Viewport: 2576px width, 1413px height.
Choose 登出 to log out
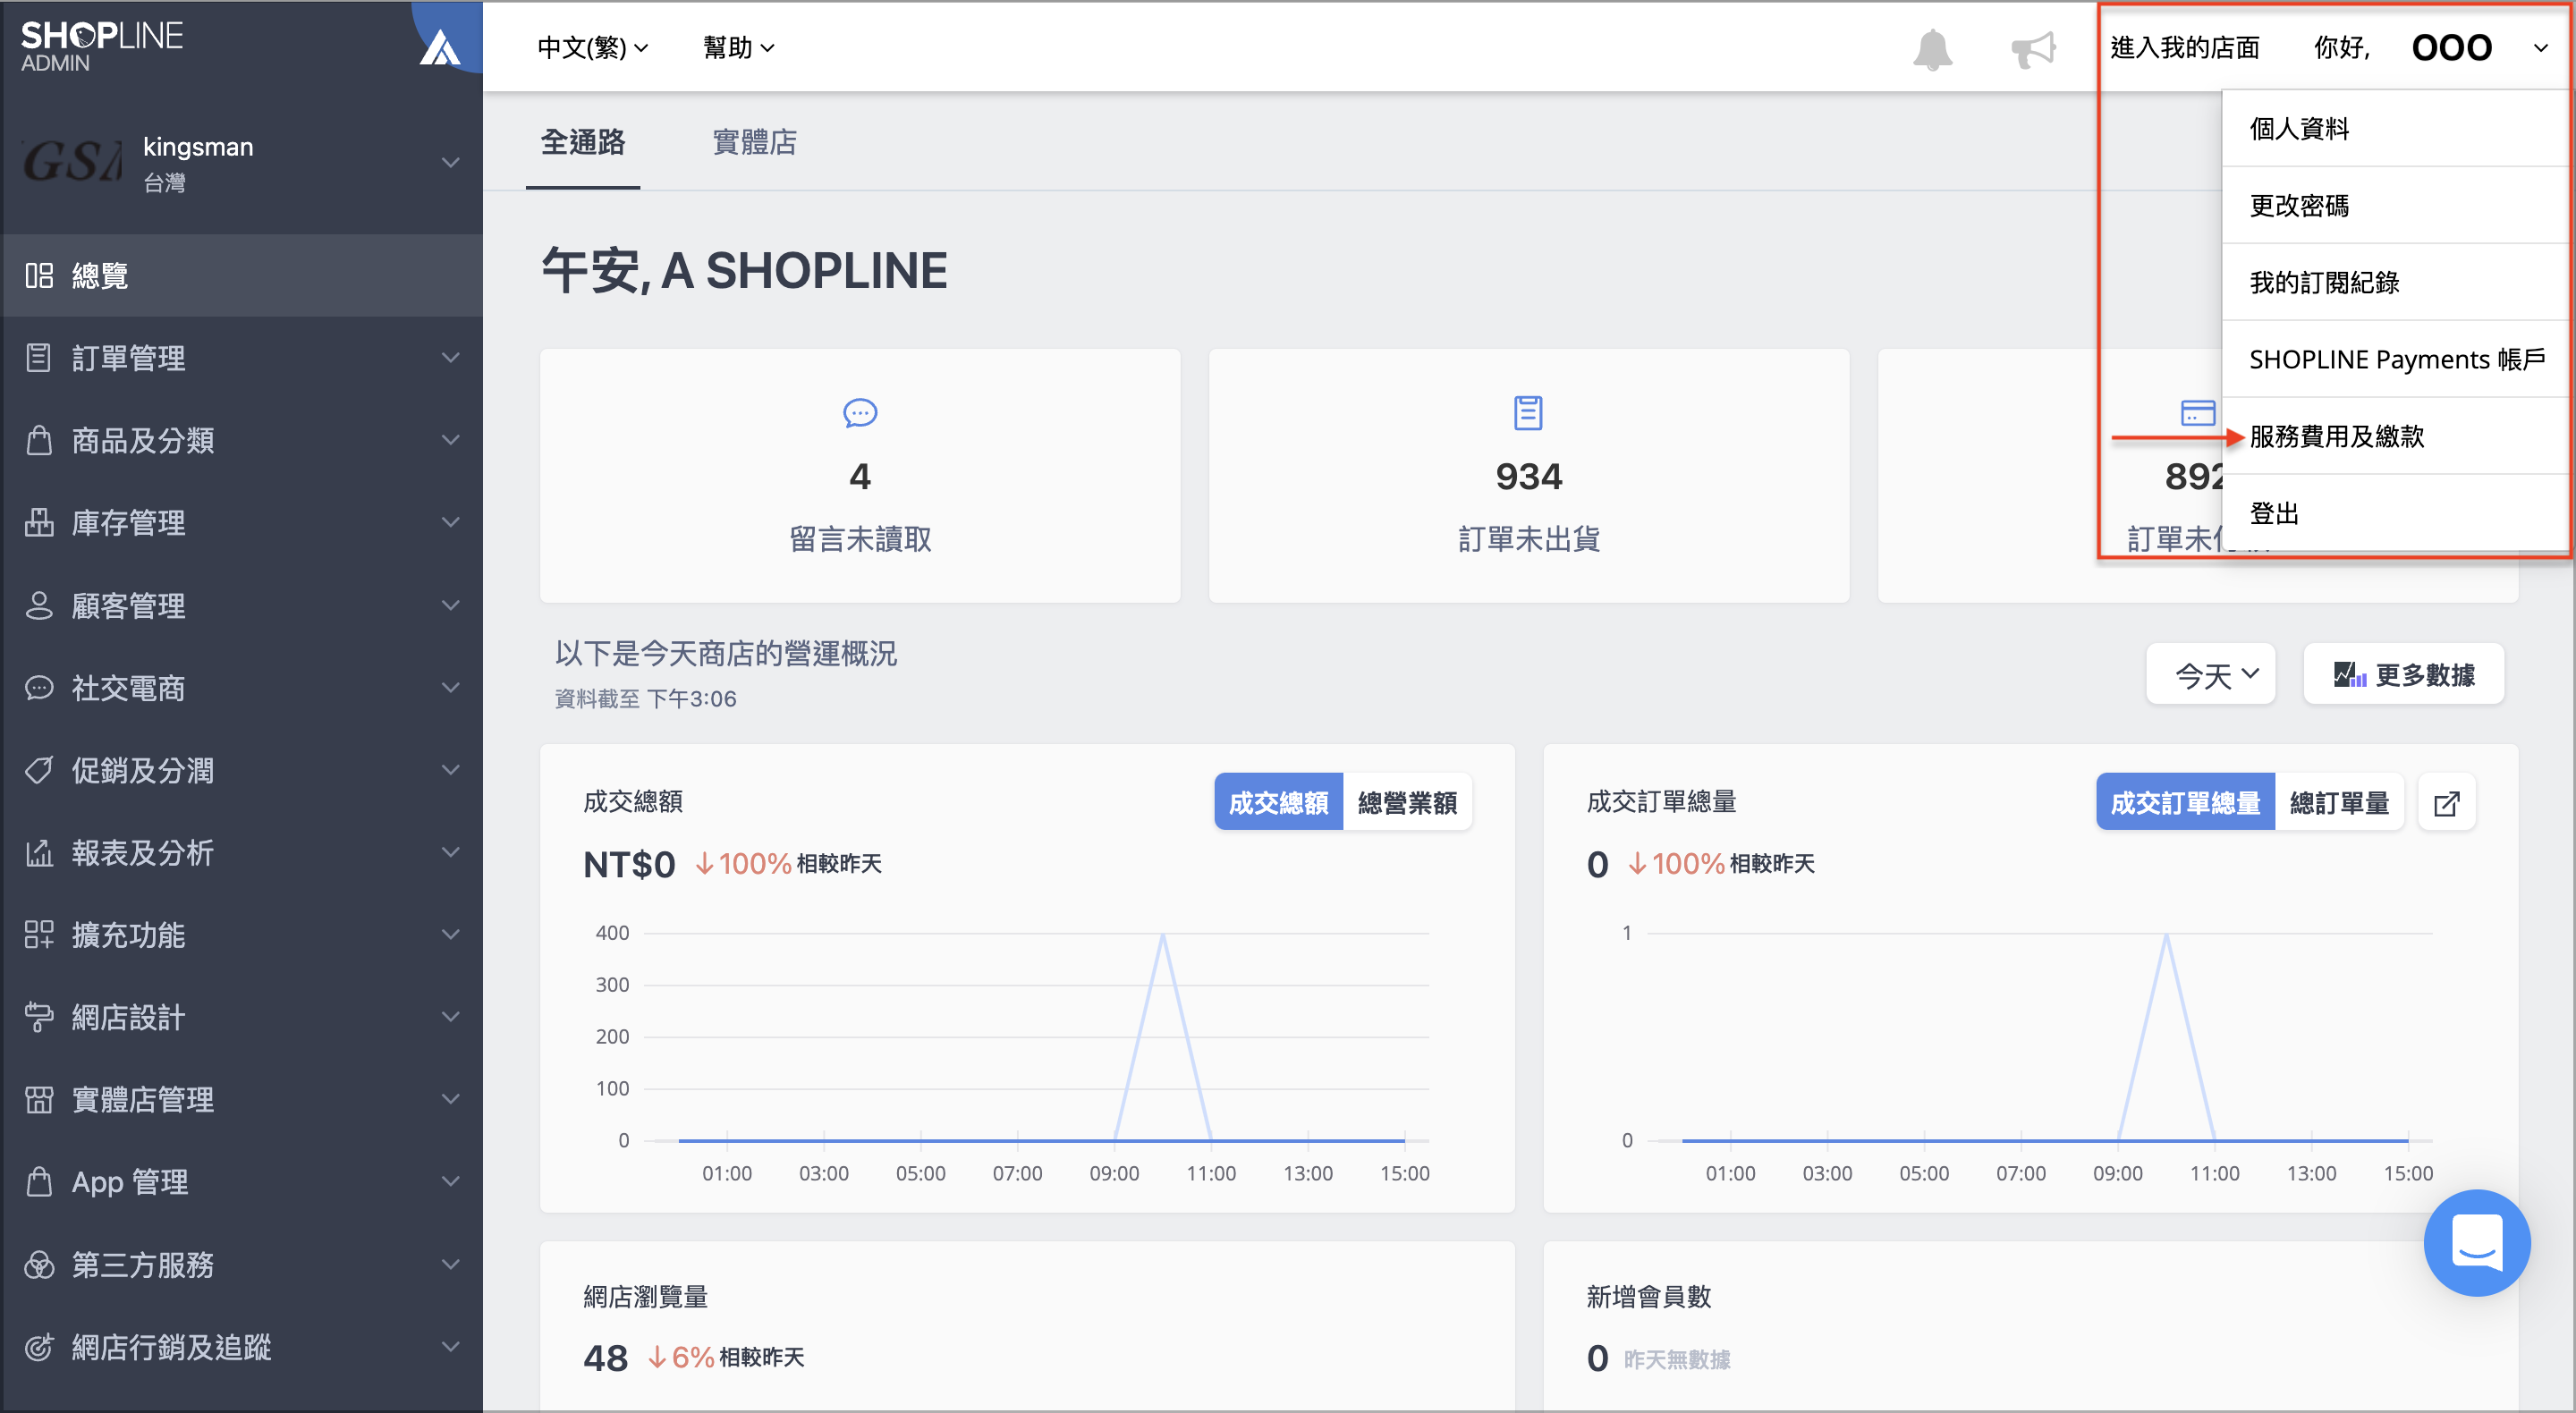pyautogui.click(x=2394, y=513)
